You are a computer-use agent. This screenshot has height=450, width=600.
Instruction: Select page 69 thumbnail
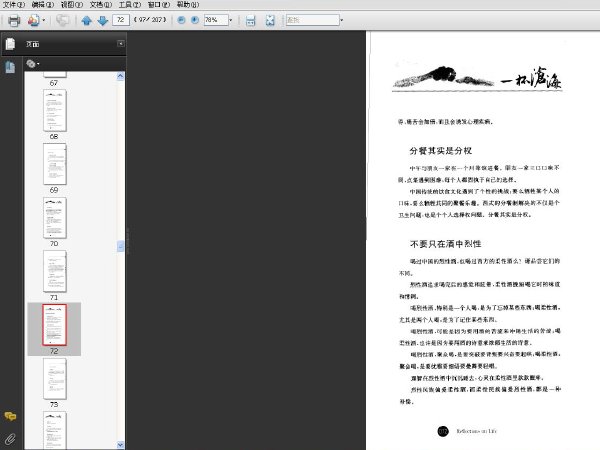tap(55, 164)
